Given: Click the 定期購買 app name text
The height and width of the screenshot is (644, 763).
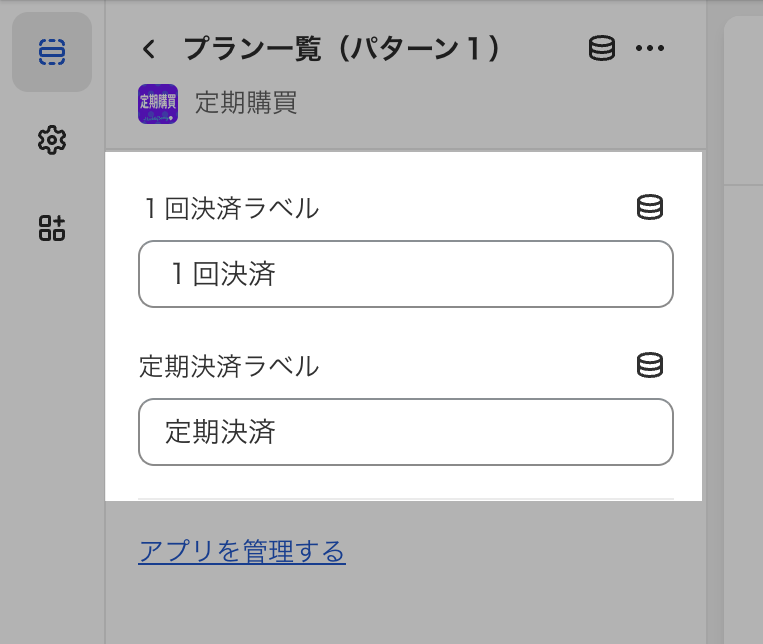Looking at the screenshot, I should (246, 103).
